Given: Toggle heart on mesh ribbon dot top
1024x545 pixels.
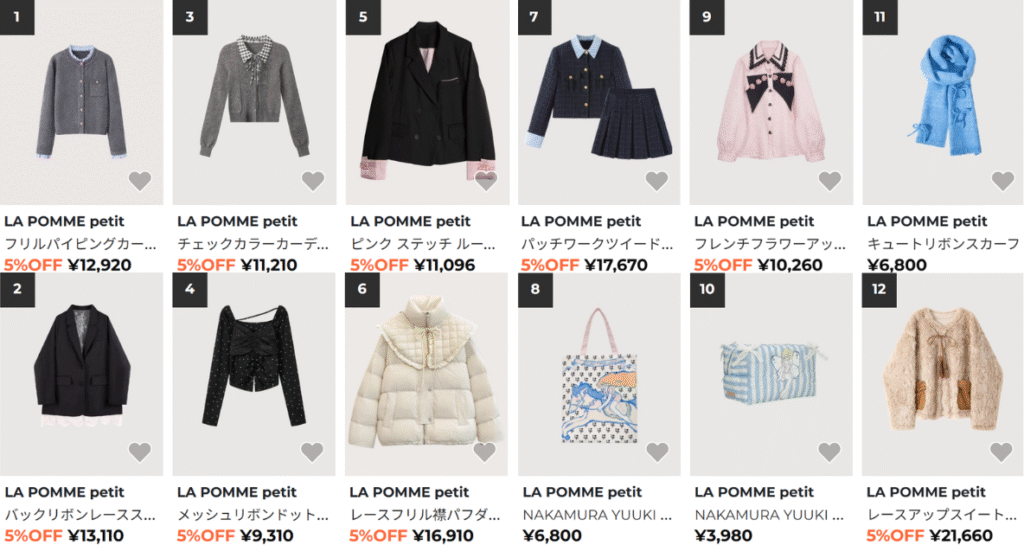Looking at the screenshot, I should coord(312,452).
